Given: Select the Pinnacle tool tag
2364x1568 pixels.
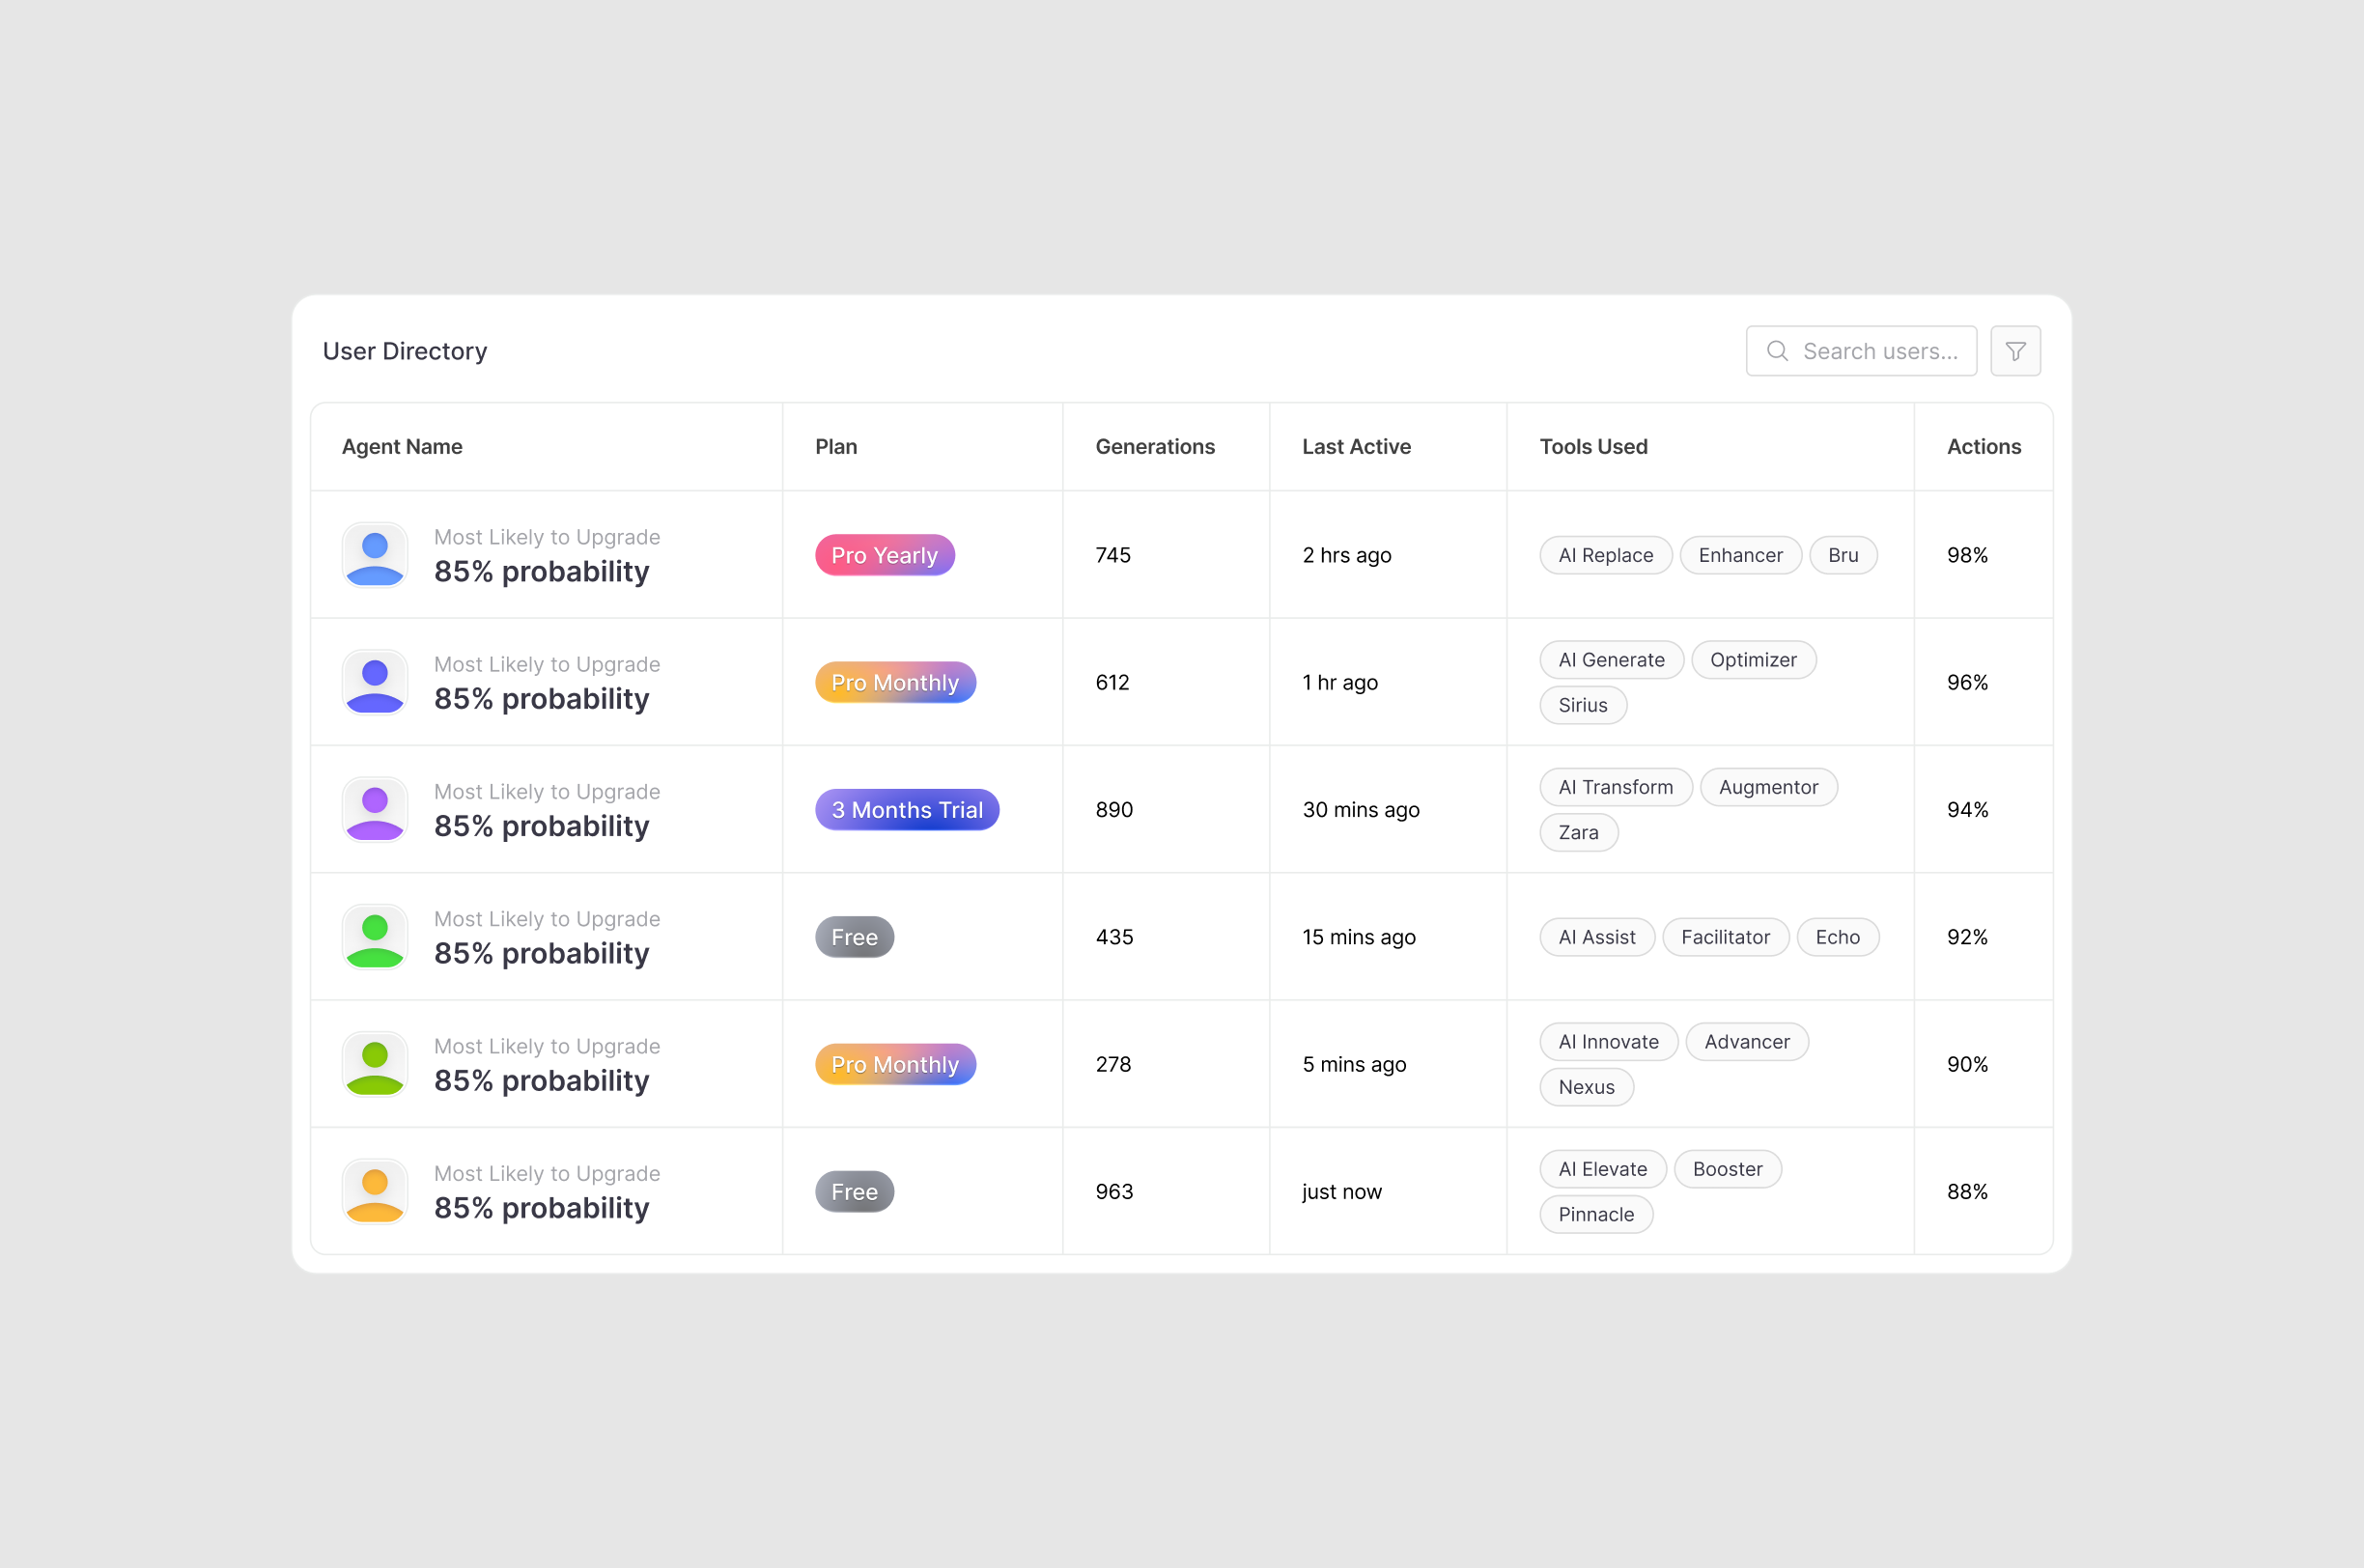Looking at the screenshot, I should [x=1596, y=1214].
